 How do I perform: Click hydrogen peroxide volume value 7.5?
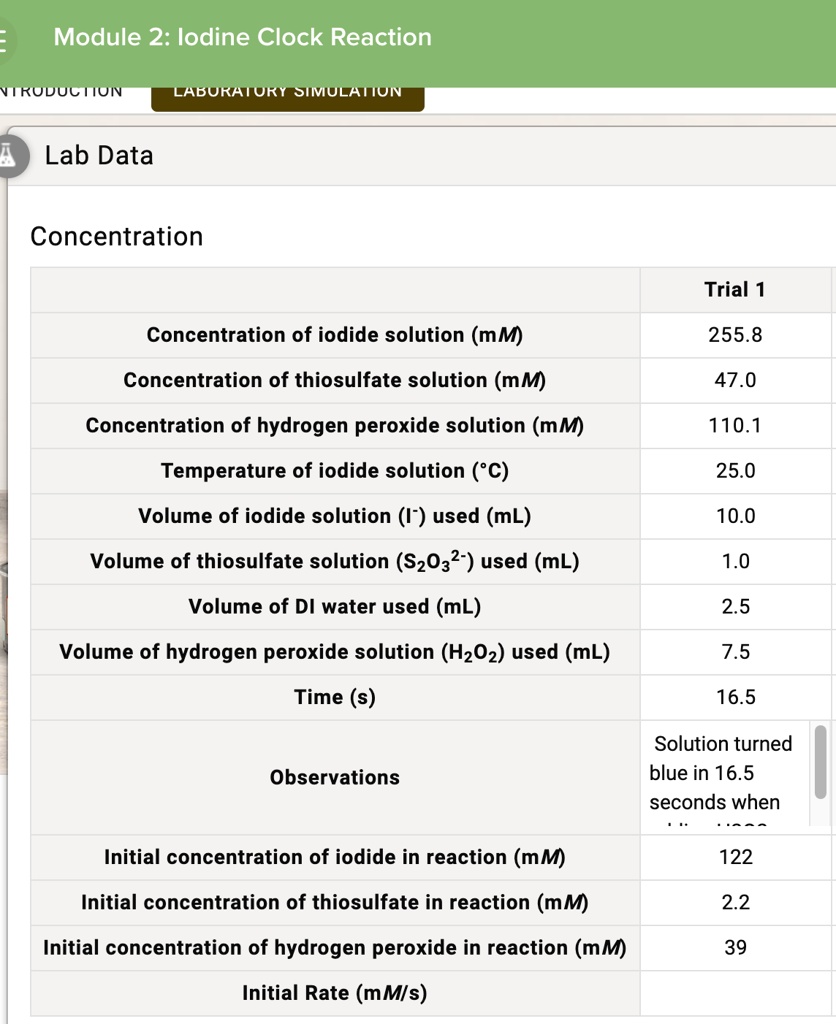point(735,652)
